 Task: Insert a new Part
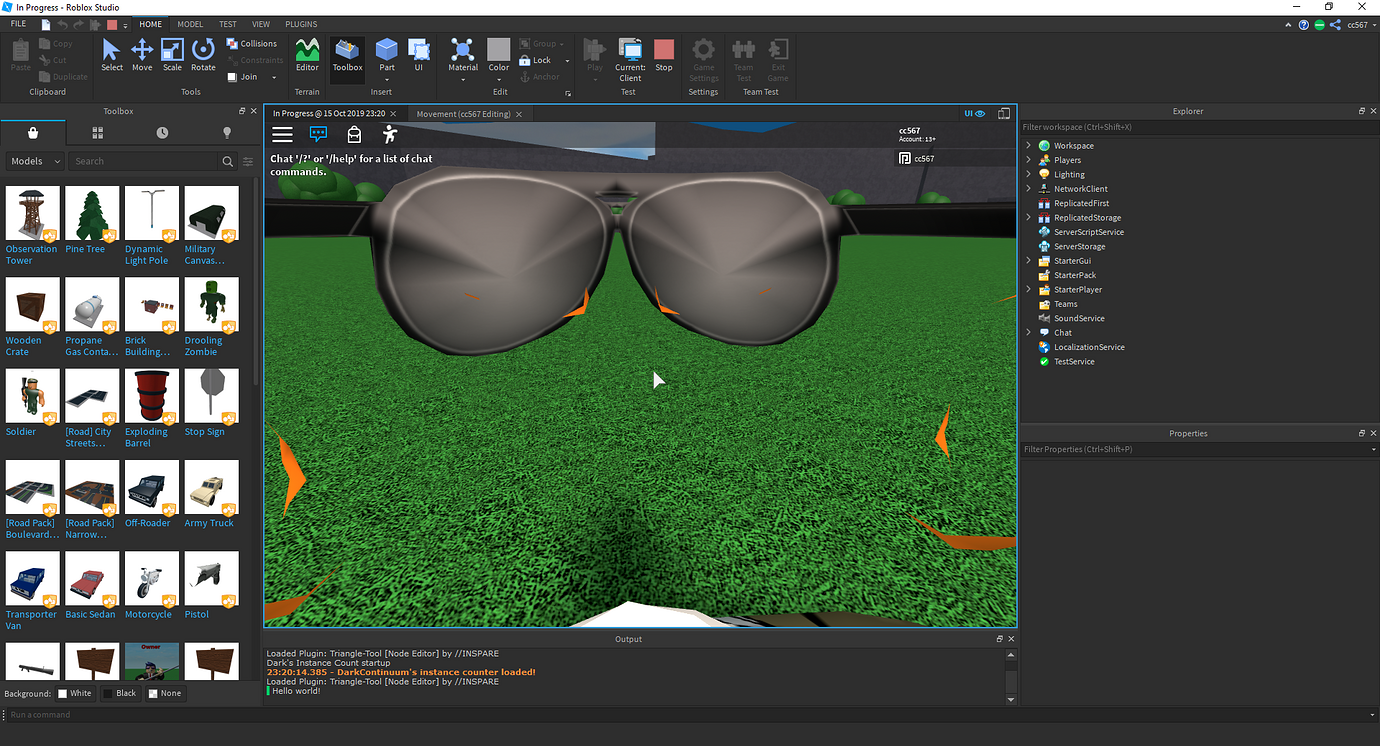pos(387,55)
